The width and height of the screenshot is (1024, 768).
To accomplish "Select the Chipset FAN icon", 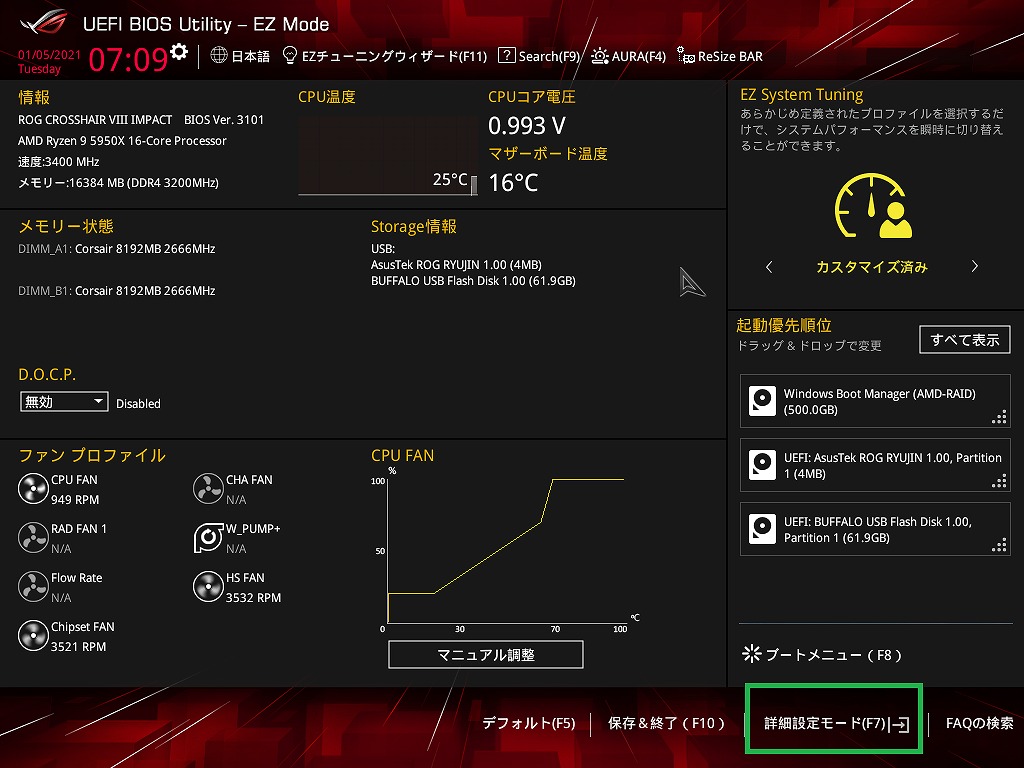I will click(33, 636).
